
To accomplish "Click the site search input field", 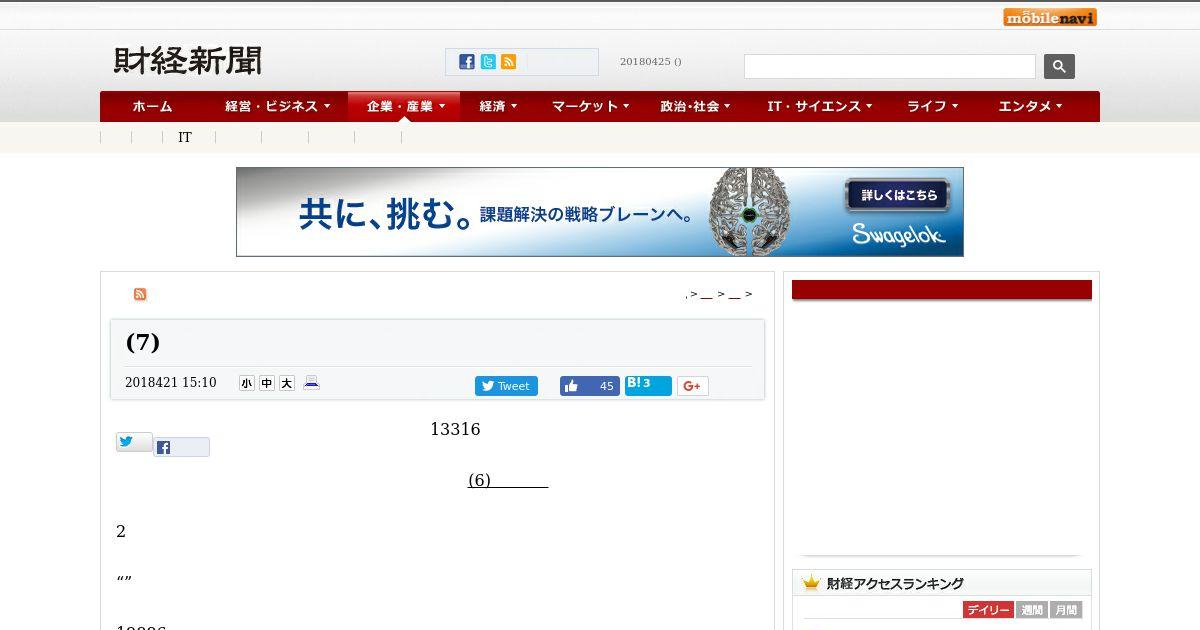I will [x=890, y=66].
